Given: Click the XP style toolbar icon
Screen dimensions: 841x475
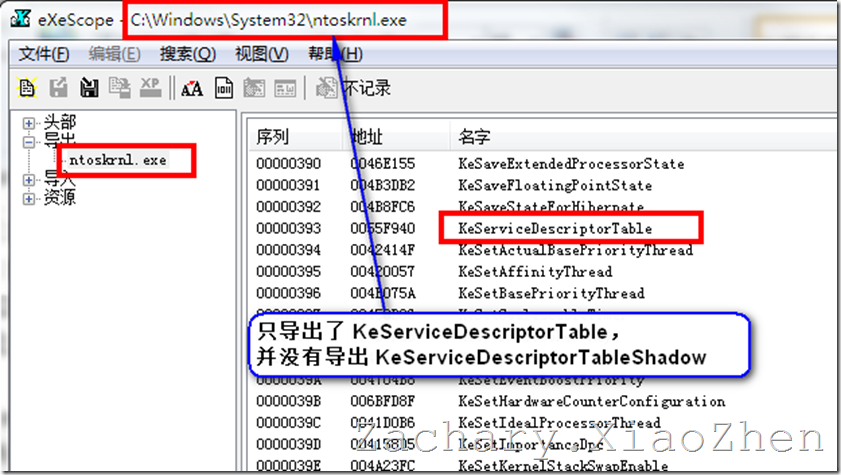Looking at the screenshot, I should coord(150,87).
